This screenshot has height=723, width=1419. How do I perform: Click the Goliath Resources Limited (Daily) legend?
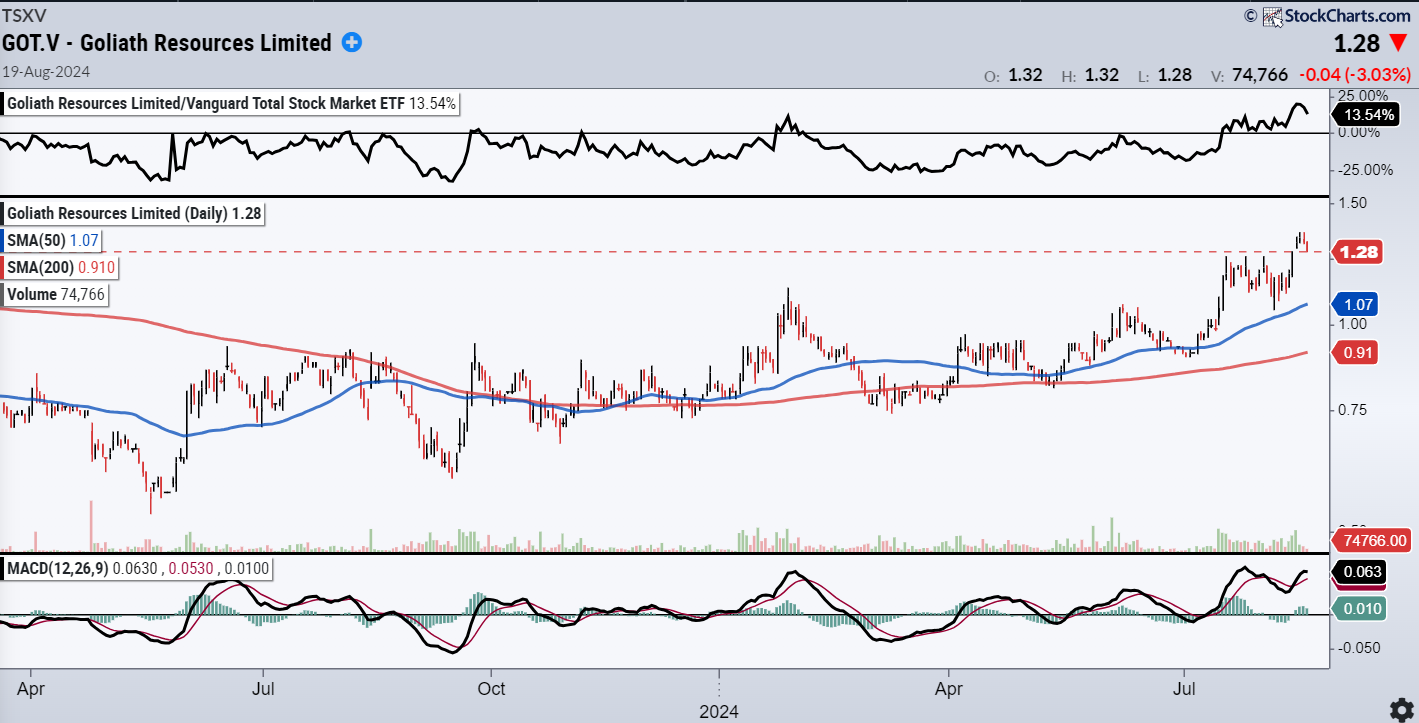[x=134, y=213]
